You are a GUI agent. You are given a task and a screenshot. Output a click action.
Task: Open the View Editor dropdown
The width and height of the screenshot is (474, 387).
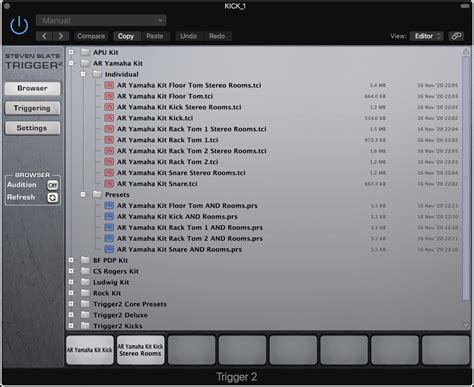click(427, 36)
